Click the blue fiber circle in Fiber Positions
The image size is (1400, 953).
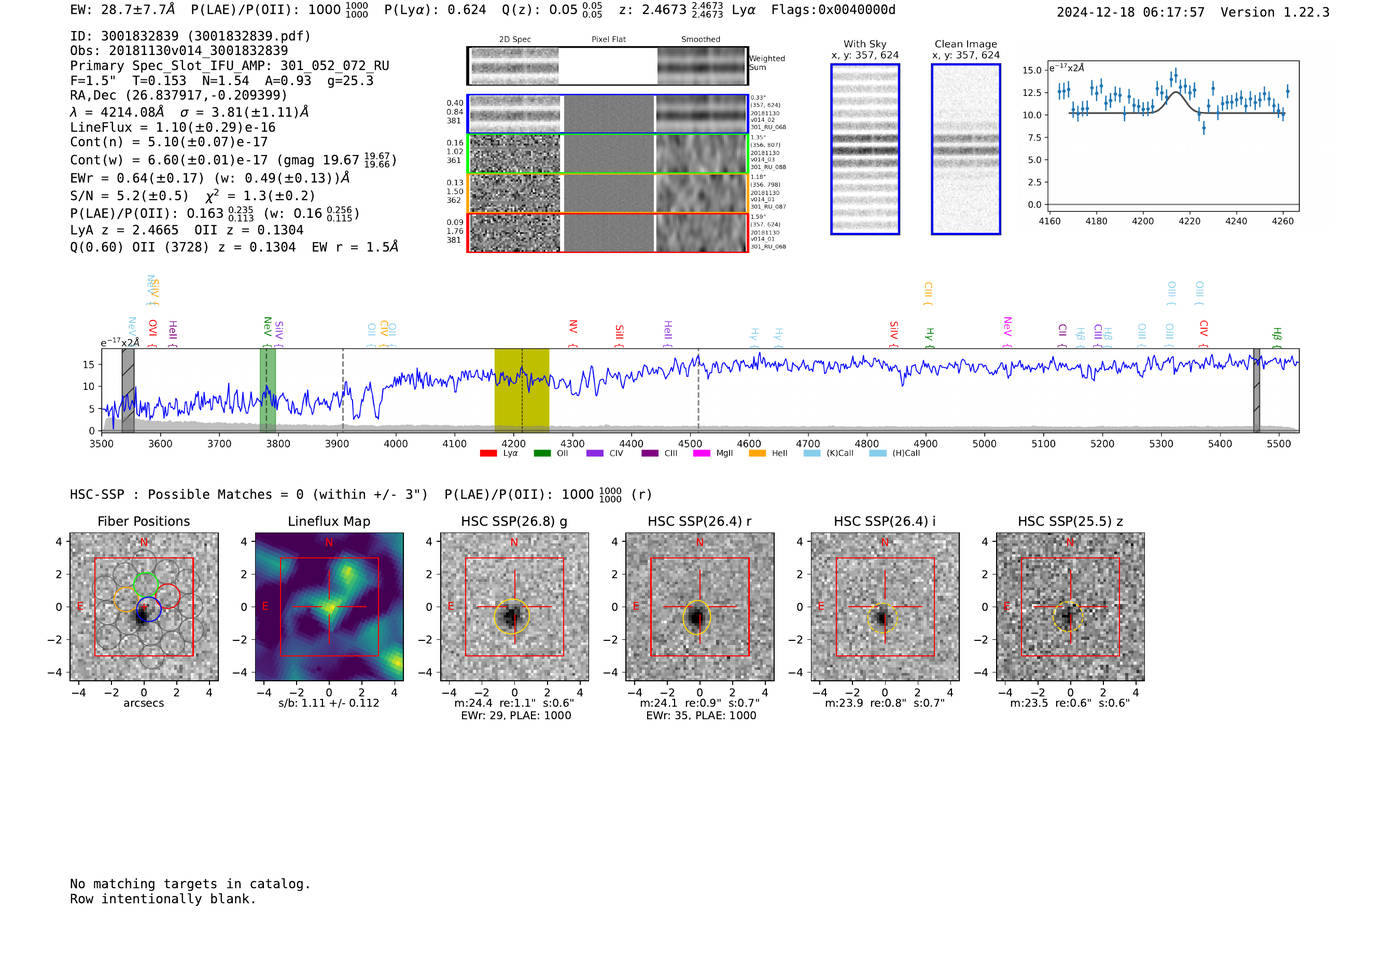point(148,609)
